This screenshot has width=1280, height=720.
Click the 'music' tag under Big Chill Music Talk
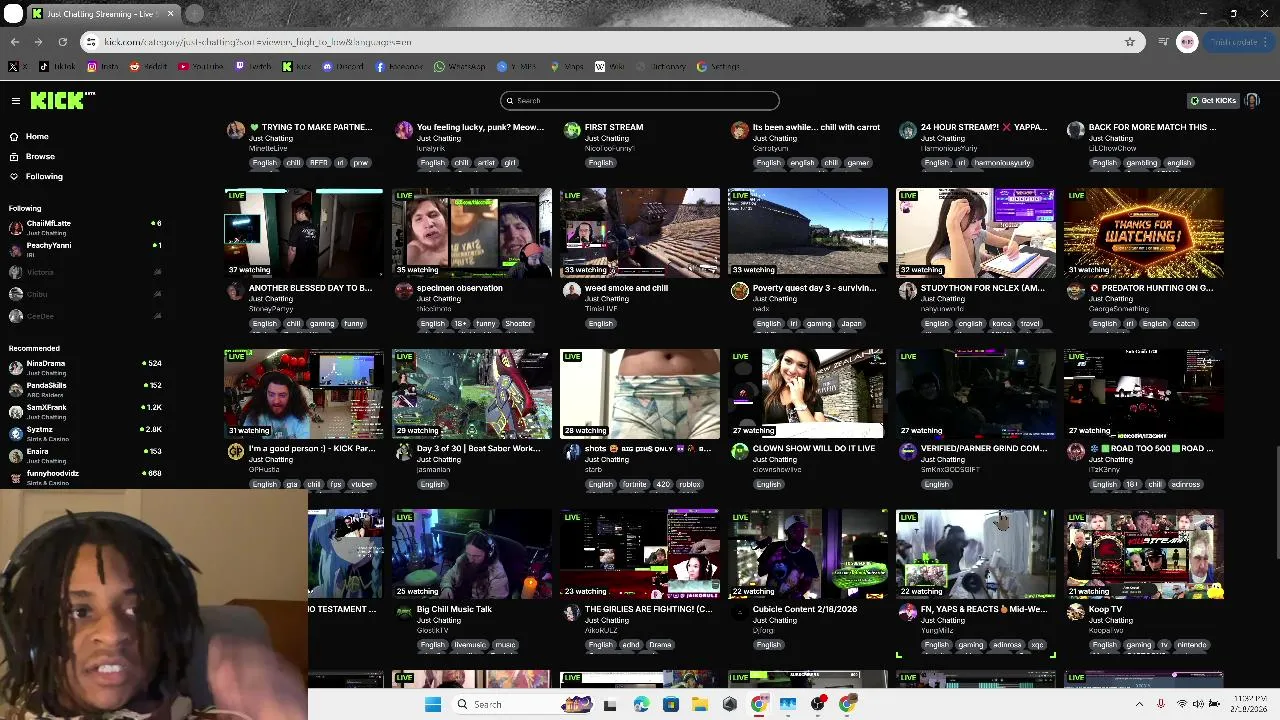point(505,645)
